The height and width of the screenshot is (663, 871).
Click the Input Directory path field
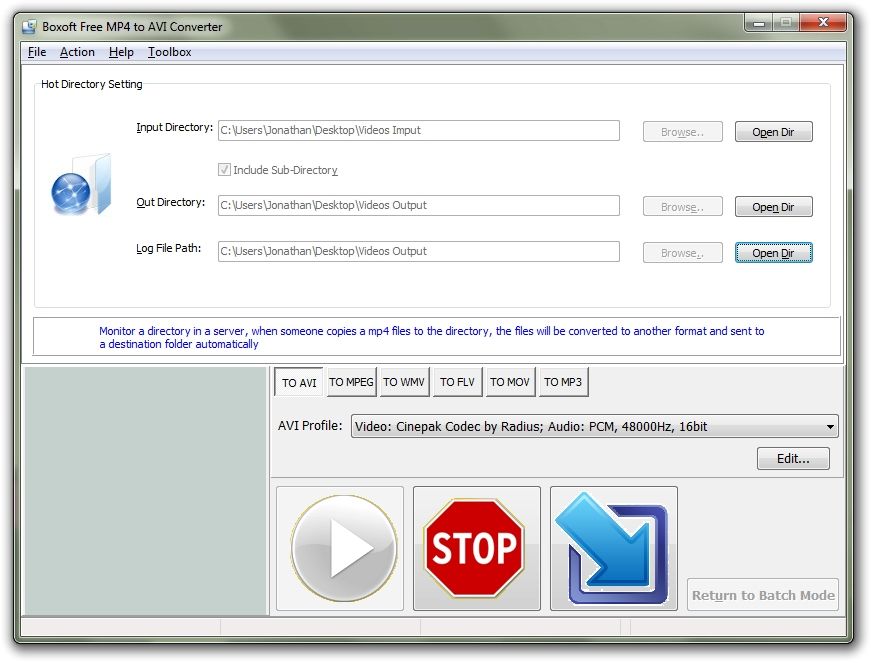click(x=419, y=130)
